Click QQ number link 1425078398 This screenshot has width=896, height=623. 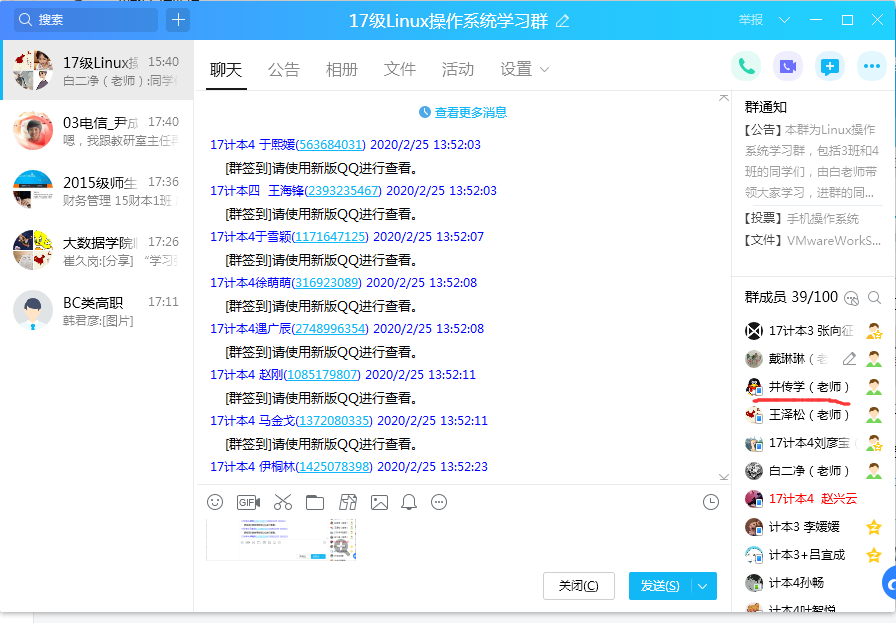click(x=334, y=467)
